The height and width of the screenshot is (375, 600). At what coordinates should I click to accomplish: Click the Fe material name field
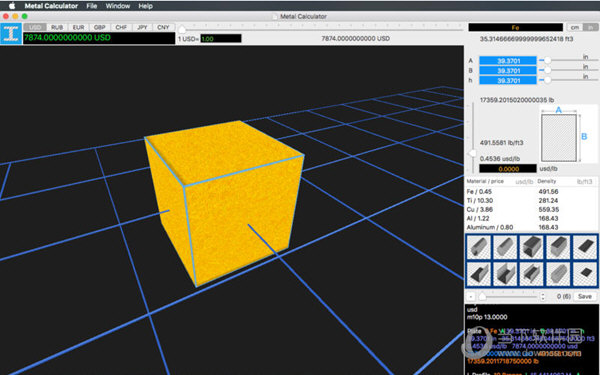coord(515,27)
